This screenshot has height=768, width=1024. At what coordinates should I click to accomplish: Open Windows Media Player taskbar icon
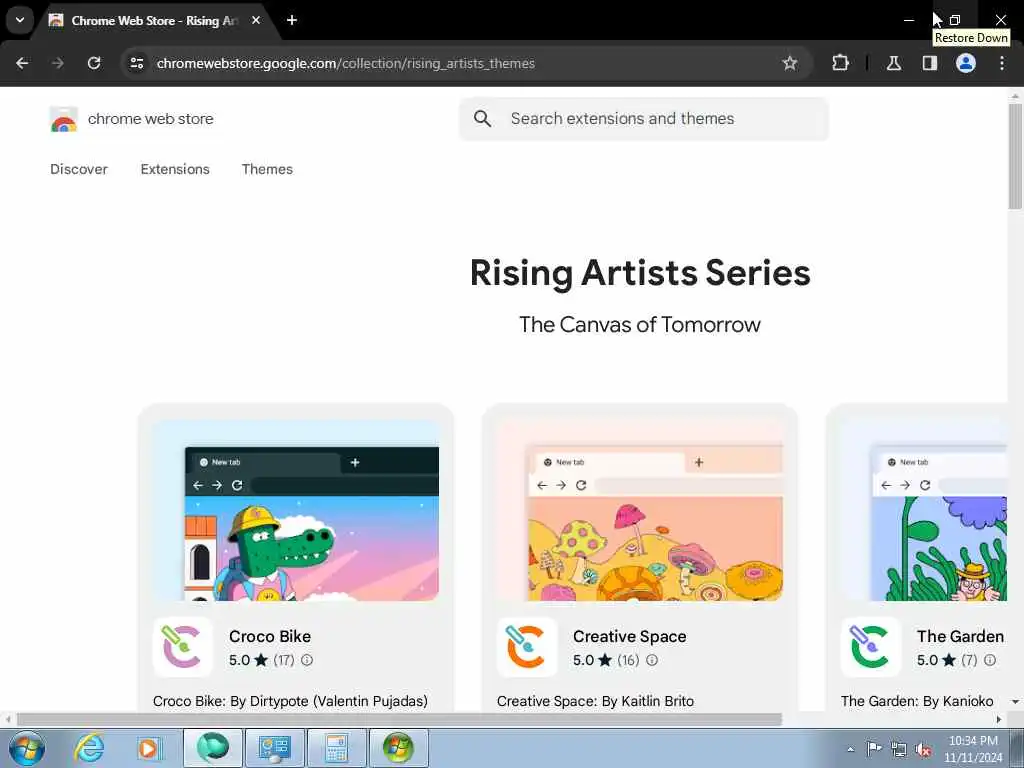(149, 748)
